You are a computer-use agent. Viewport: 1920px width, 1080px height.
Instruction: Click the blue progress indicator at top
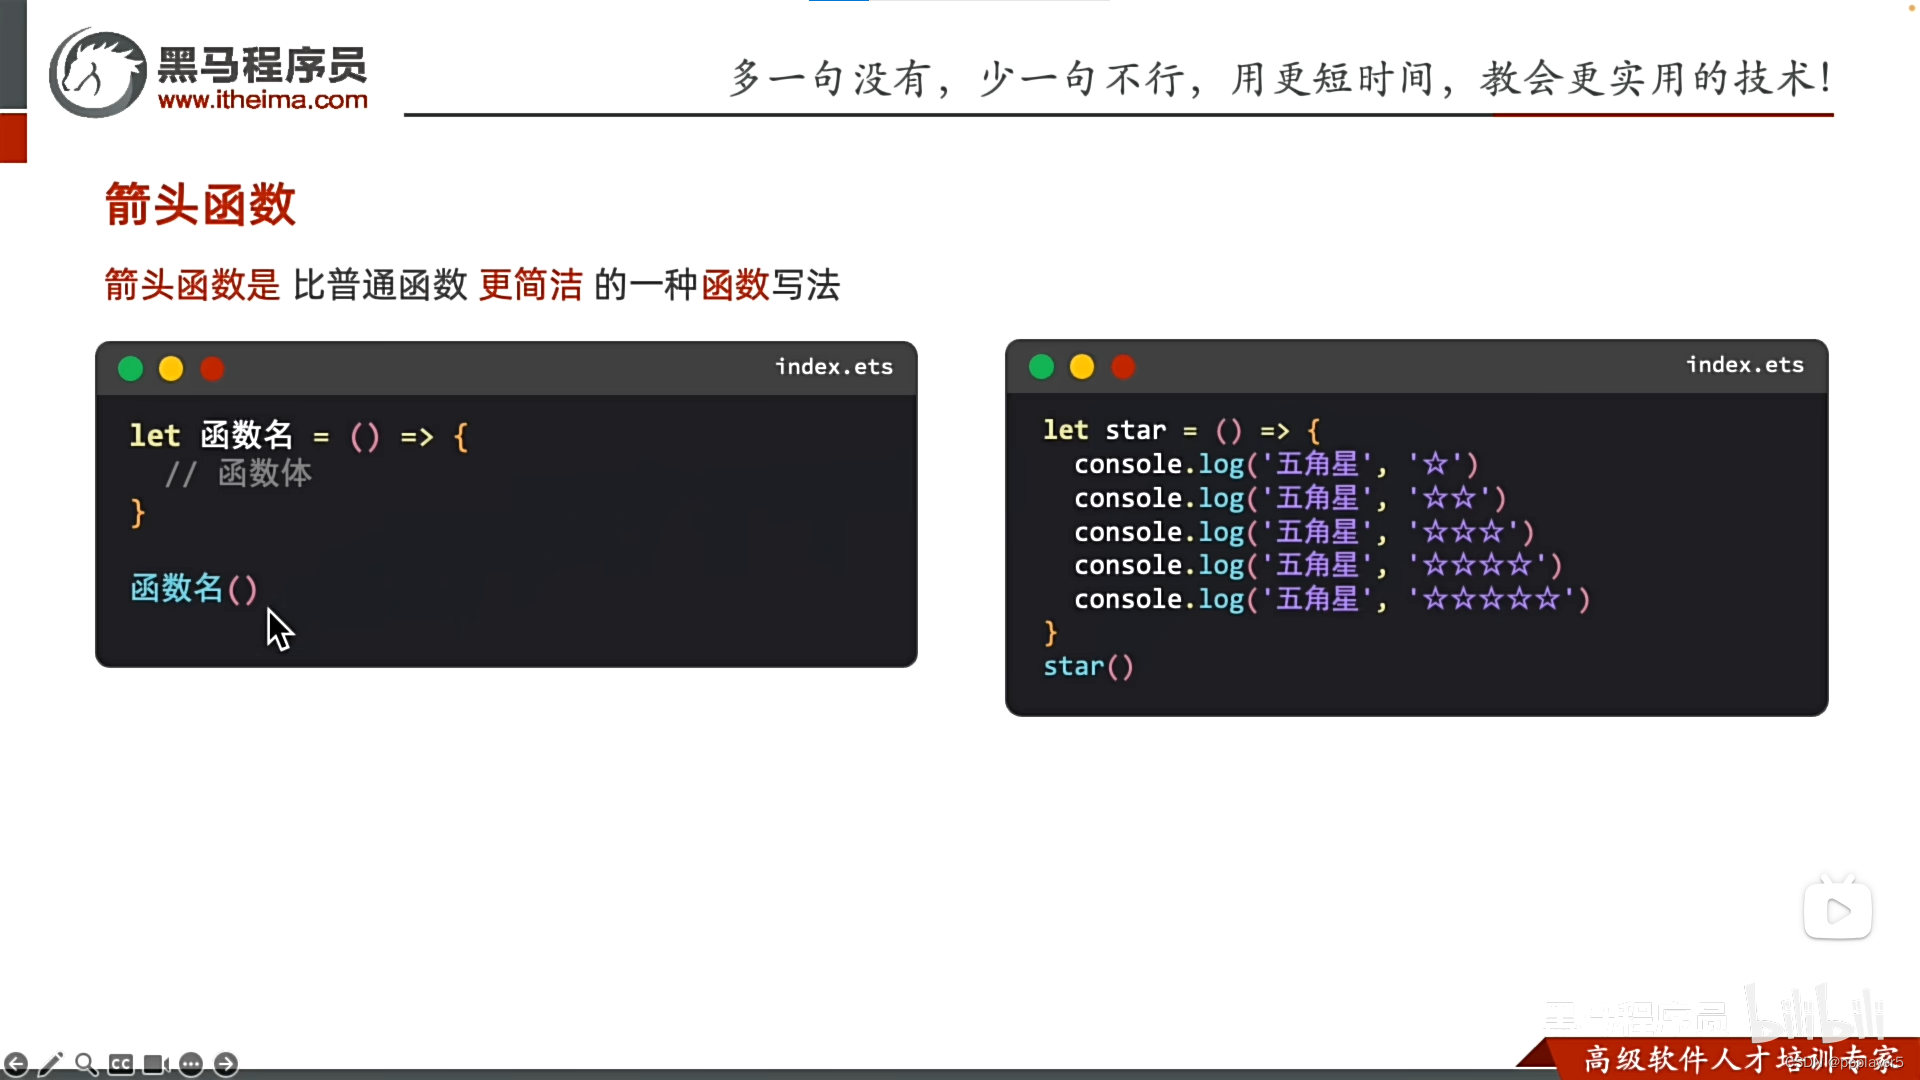(x=838, y=1)
